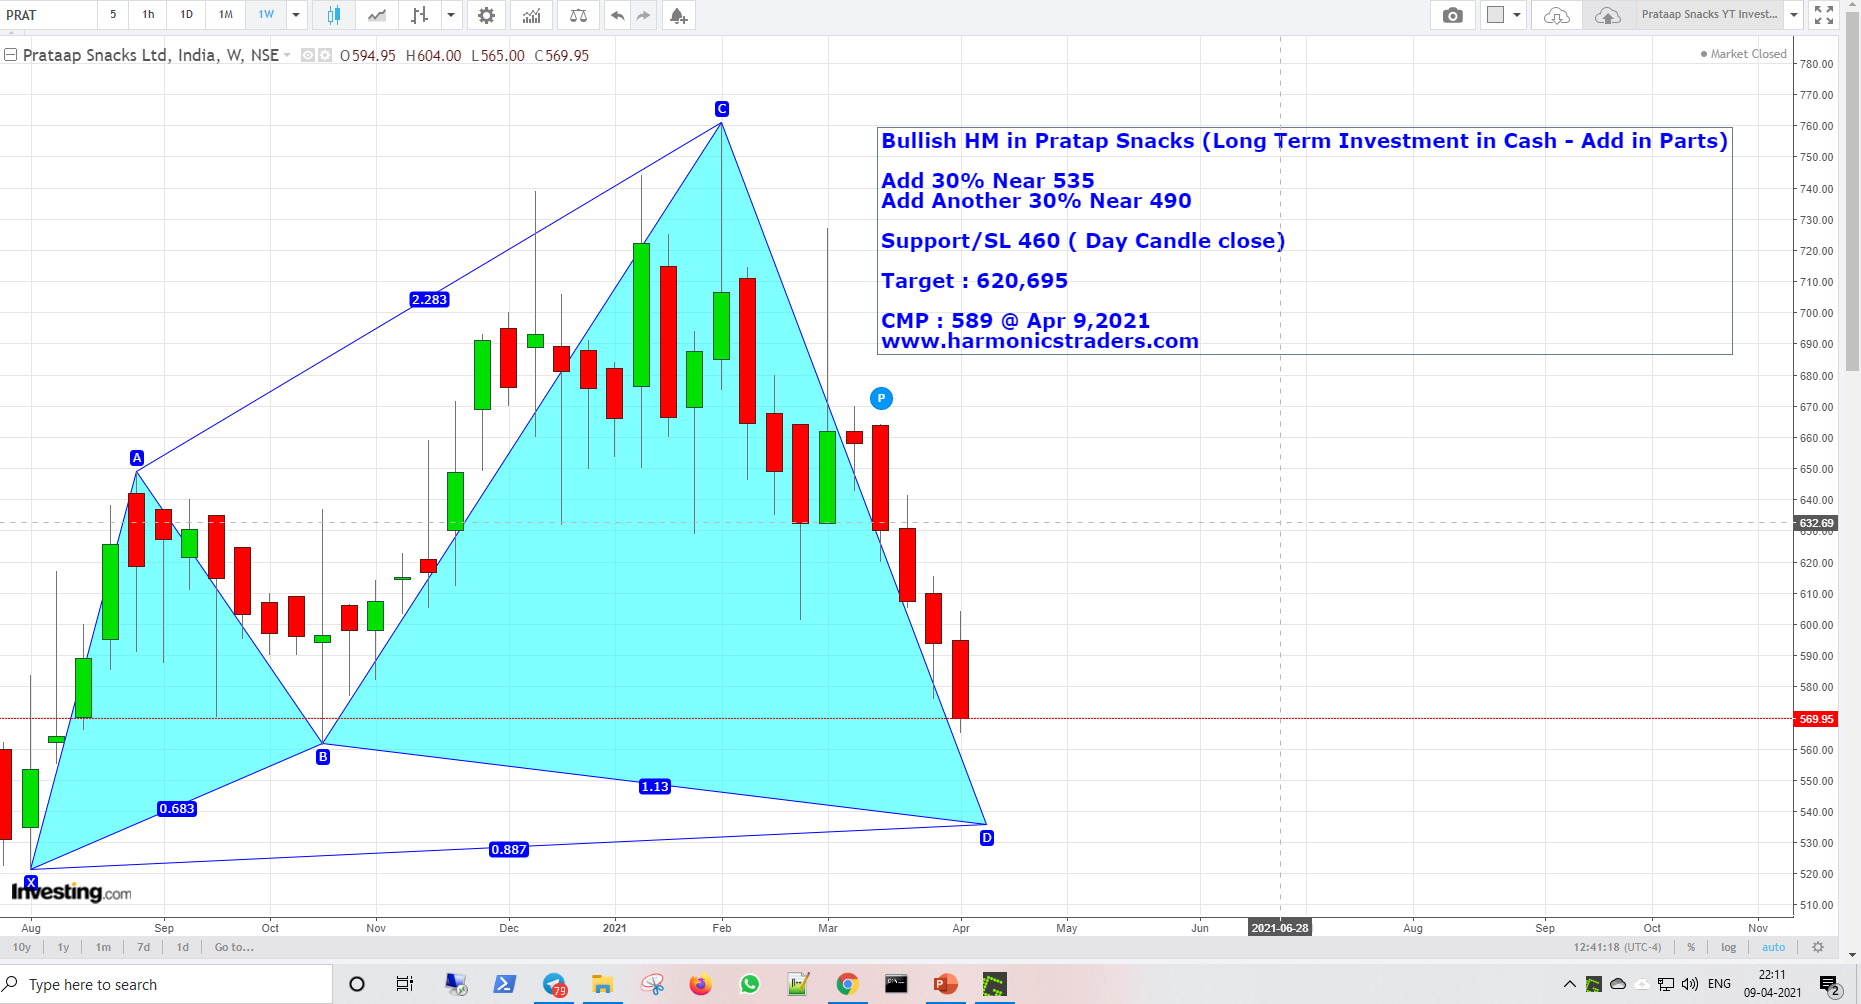Click the undo arrow icon

coord(617,15)
